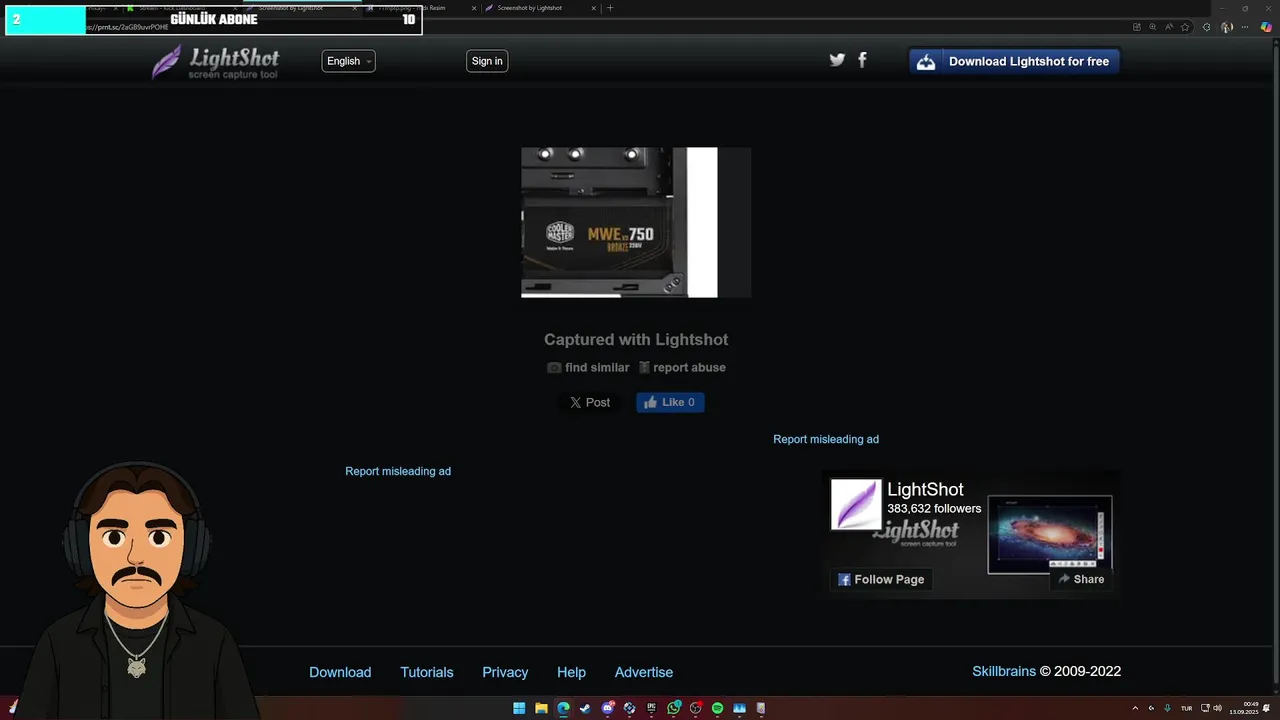This screenshot has width=1280, height=720.
Task: Open volume control from the tray speaker icon
Action: coord(1218,708)
